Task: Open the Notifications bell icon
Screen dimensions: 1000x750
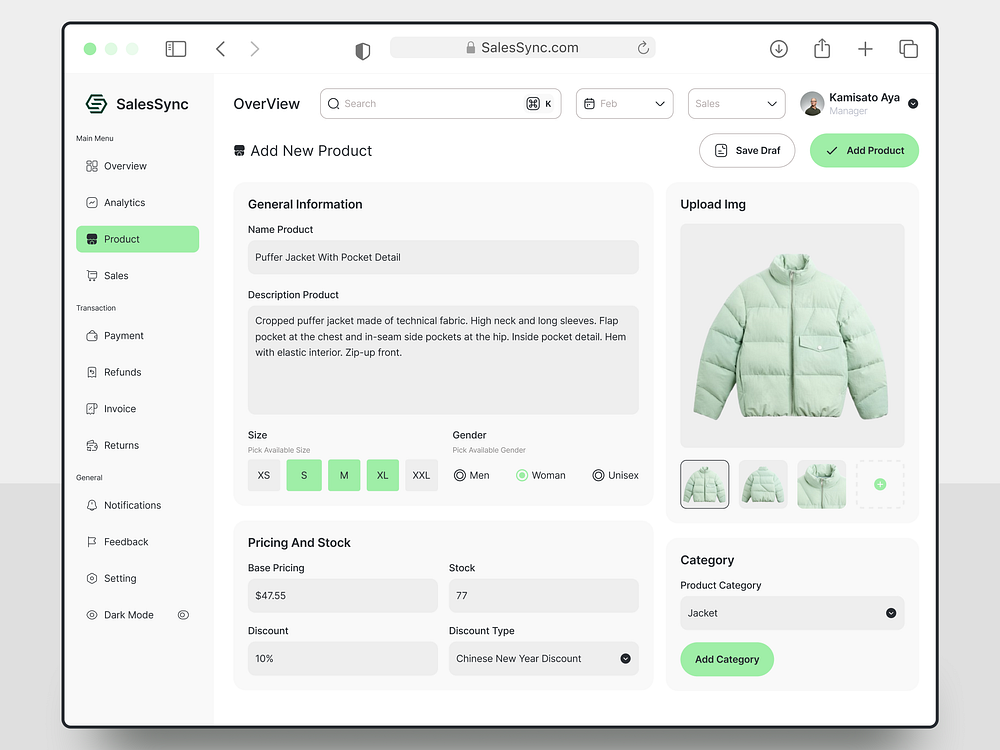Action: tap(90, 505)
